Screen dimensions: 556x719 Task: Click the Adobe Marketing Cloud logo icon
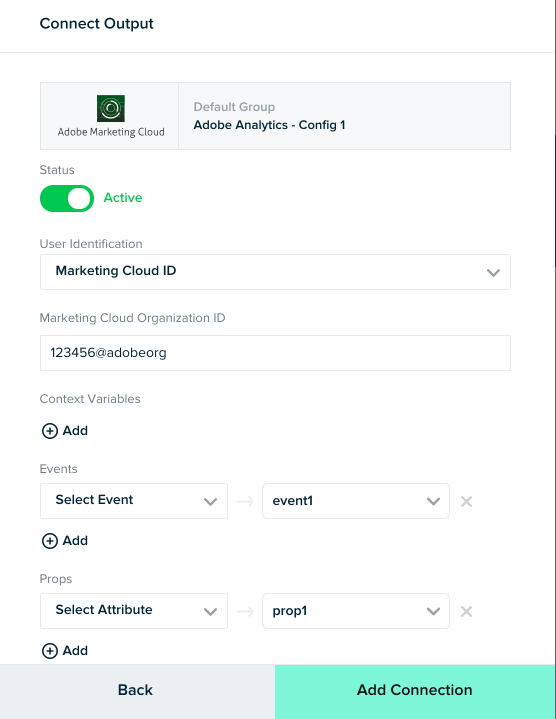pyautogui.click(x=111, y=109)
